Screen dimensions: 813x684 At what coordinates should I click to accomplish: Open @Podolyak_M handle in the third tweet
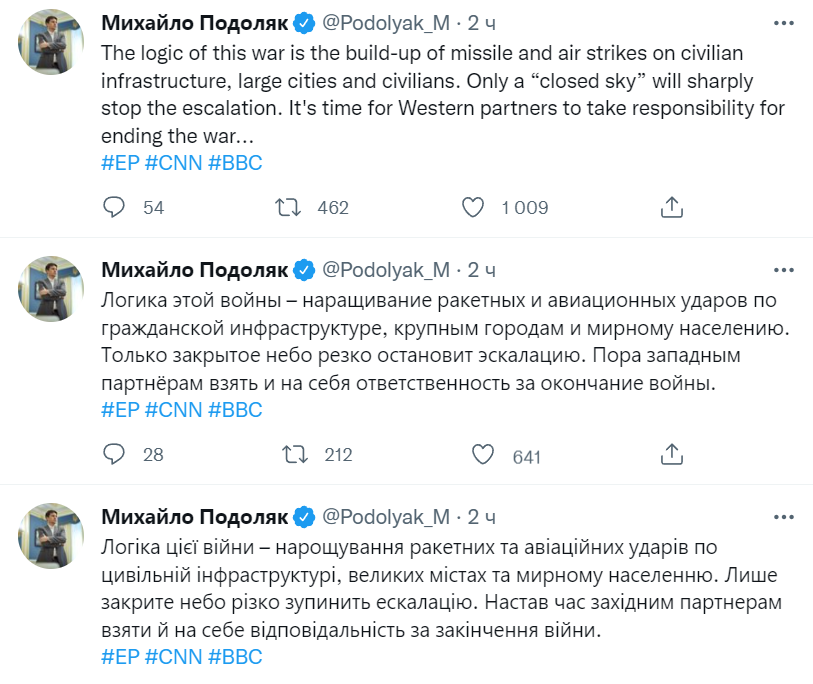tap(385, 517)
